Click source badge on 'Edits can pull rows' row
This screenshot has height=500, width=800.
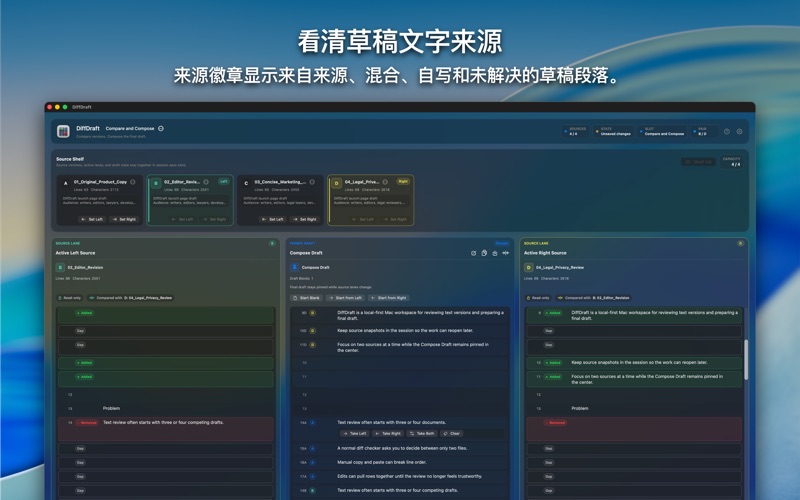(313, 477)
